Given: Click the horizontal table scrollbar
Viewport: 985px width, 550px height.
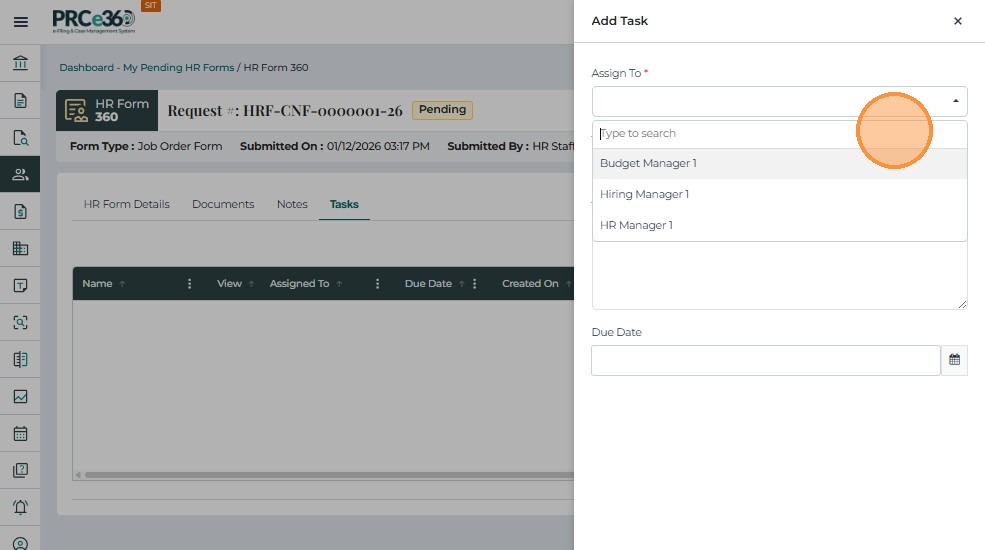Looking at the screenshot, I should [329, 475].
